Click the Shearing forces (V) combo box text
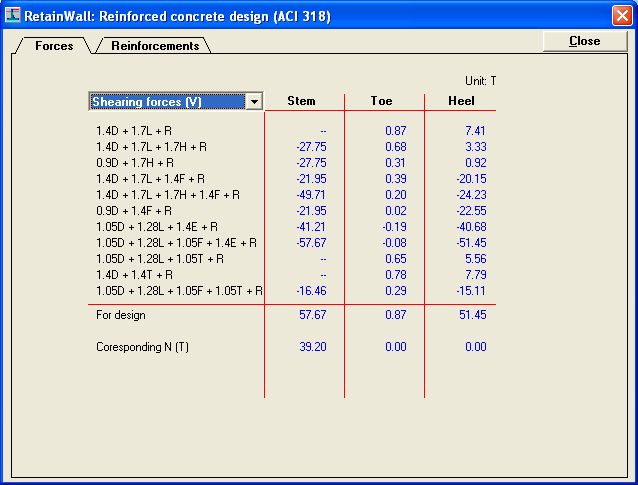This screenshot has height=485, width=638. coord(147,102)
